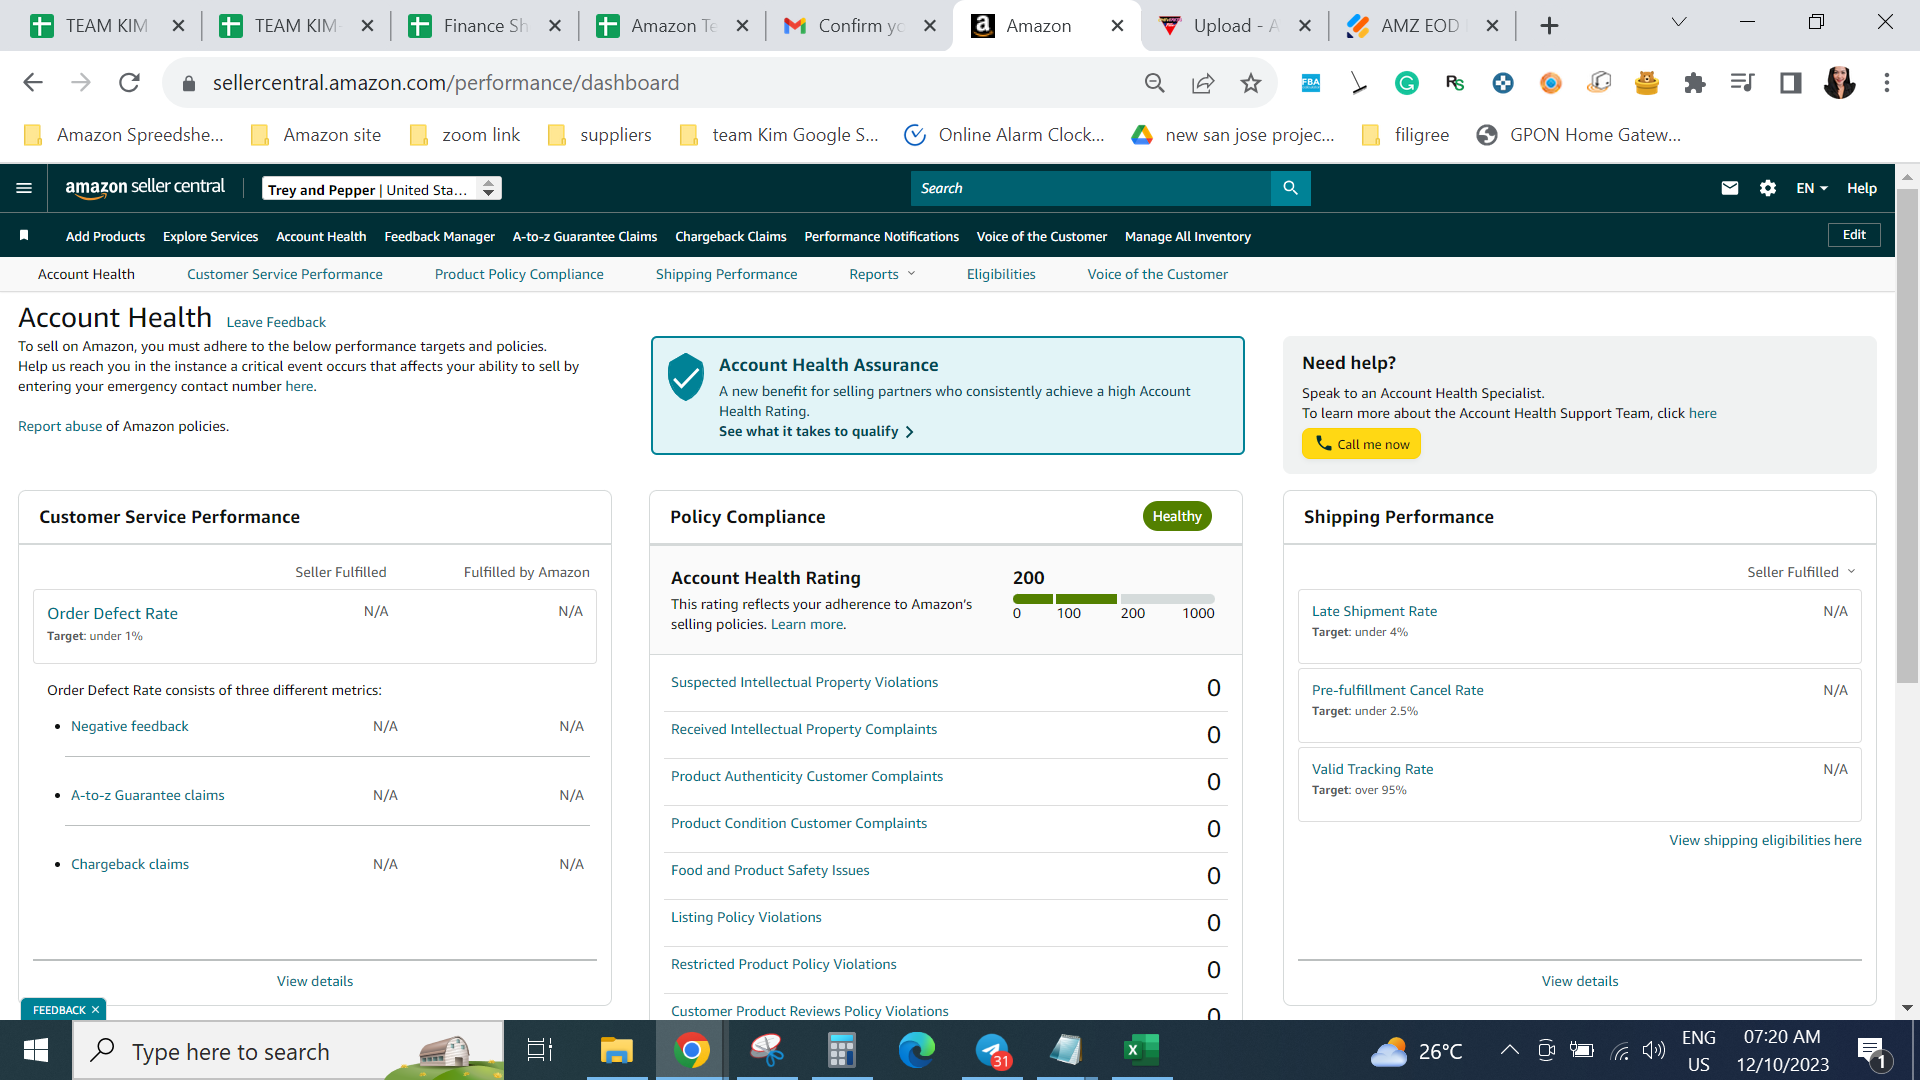
Task: Open the FBA calculator extension icon
Action: pyautogui.click(x=1311, y=83)
